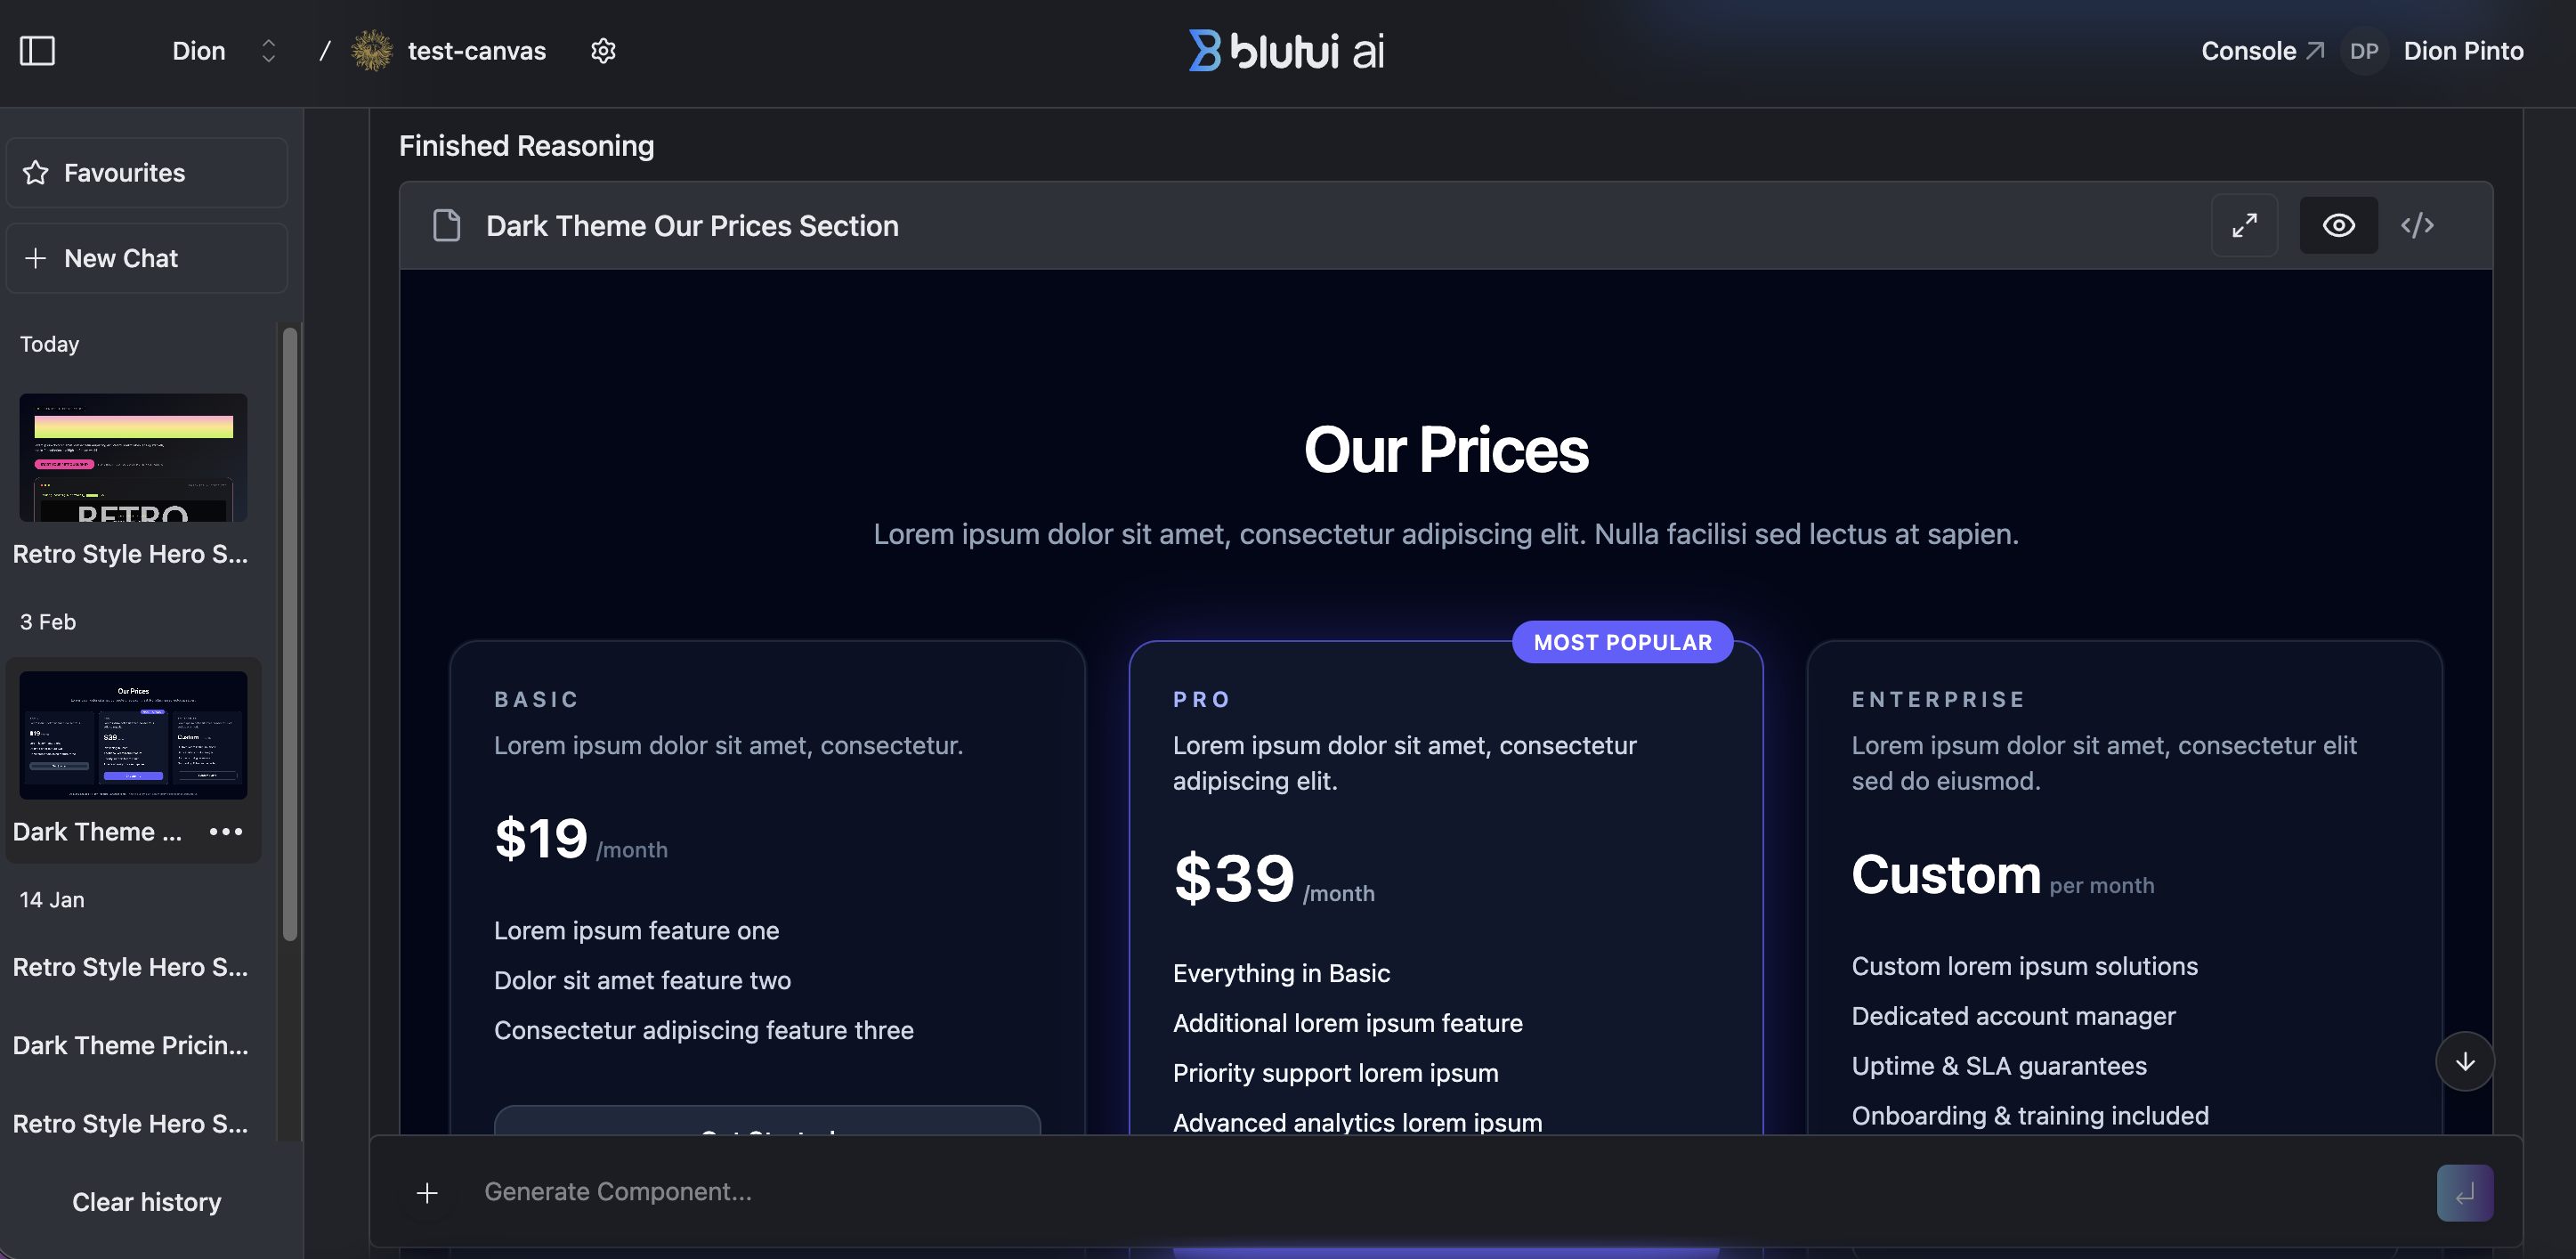Screen dimensions: 2576x1259
Task: Click the DP avatar badge
Action: 2364,50
